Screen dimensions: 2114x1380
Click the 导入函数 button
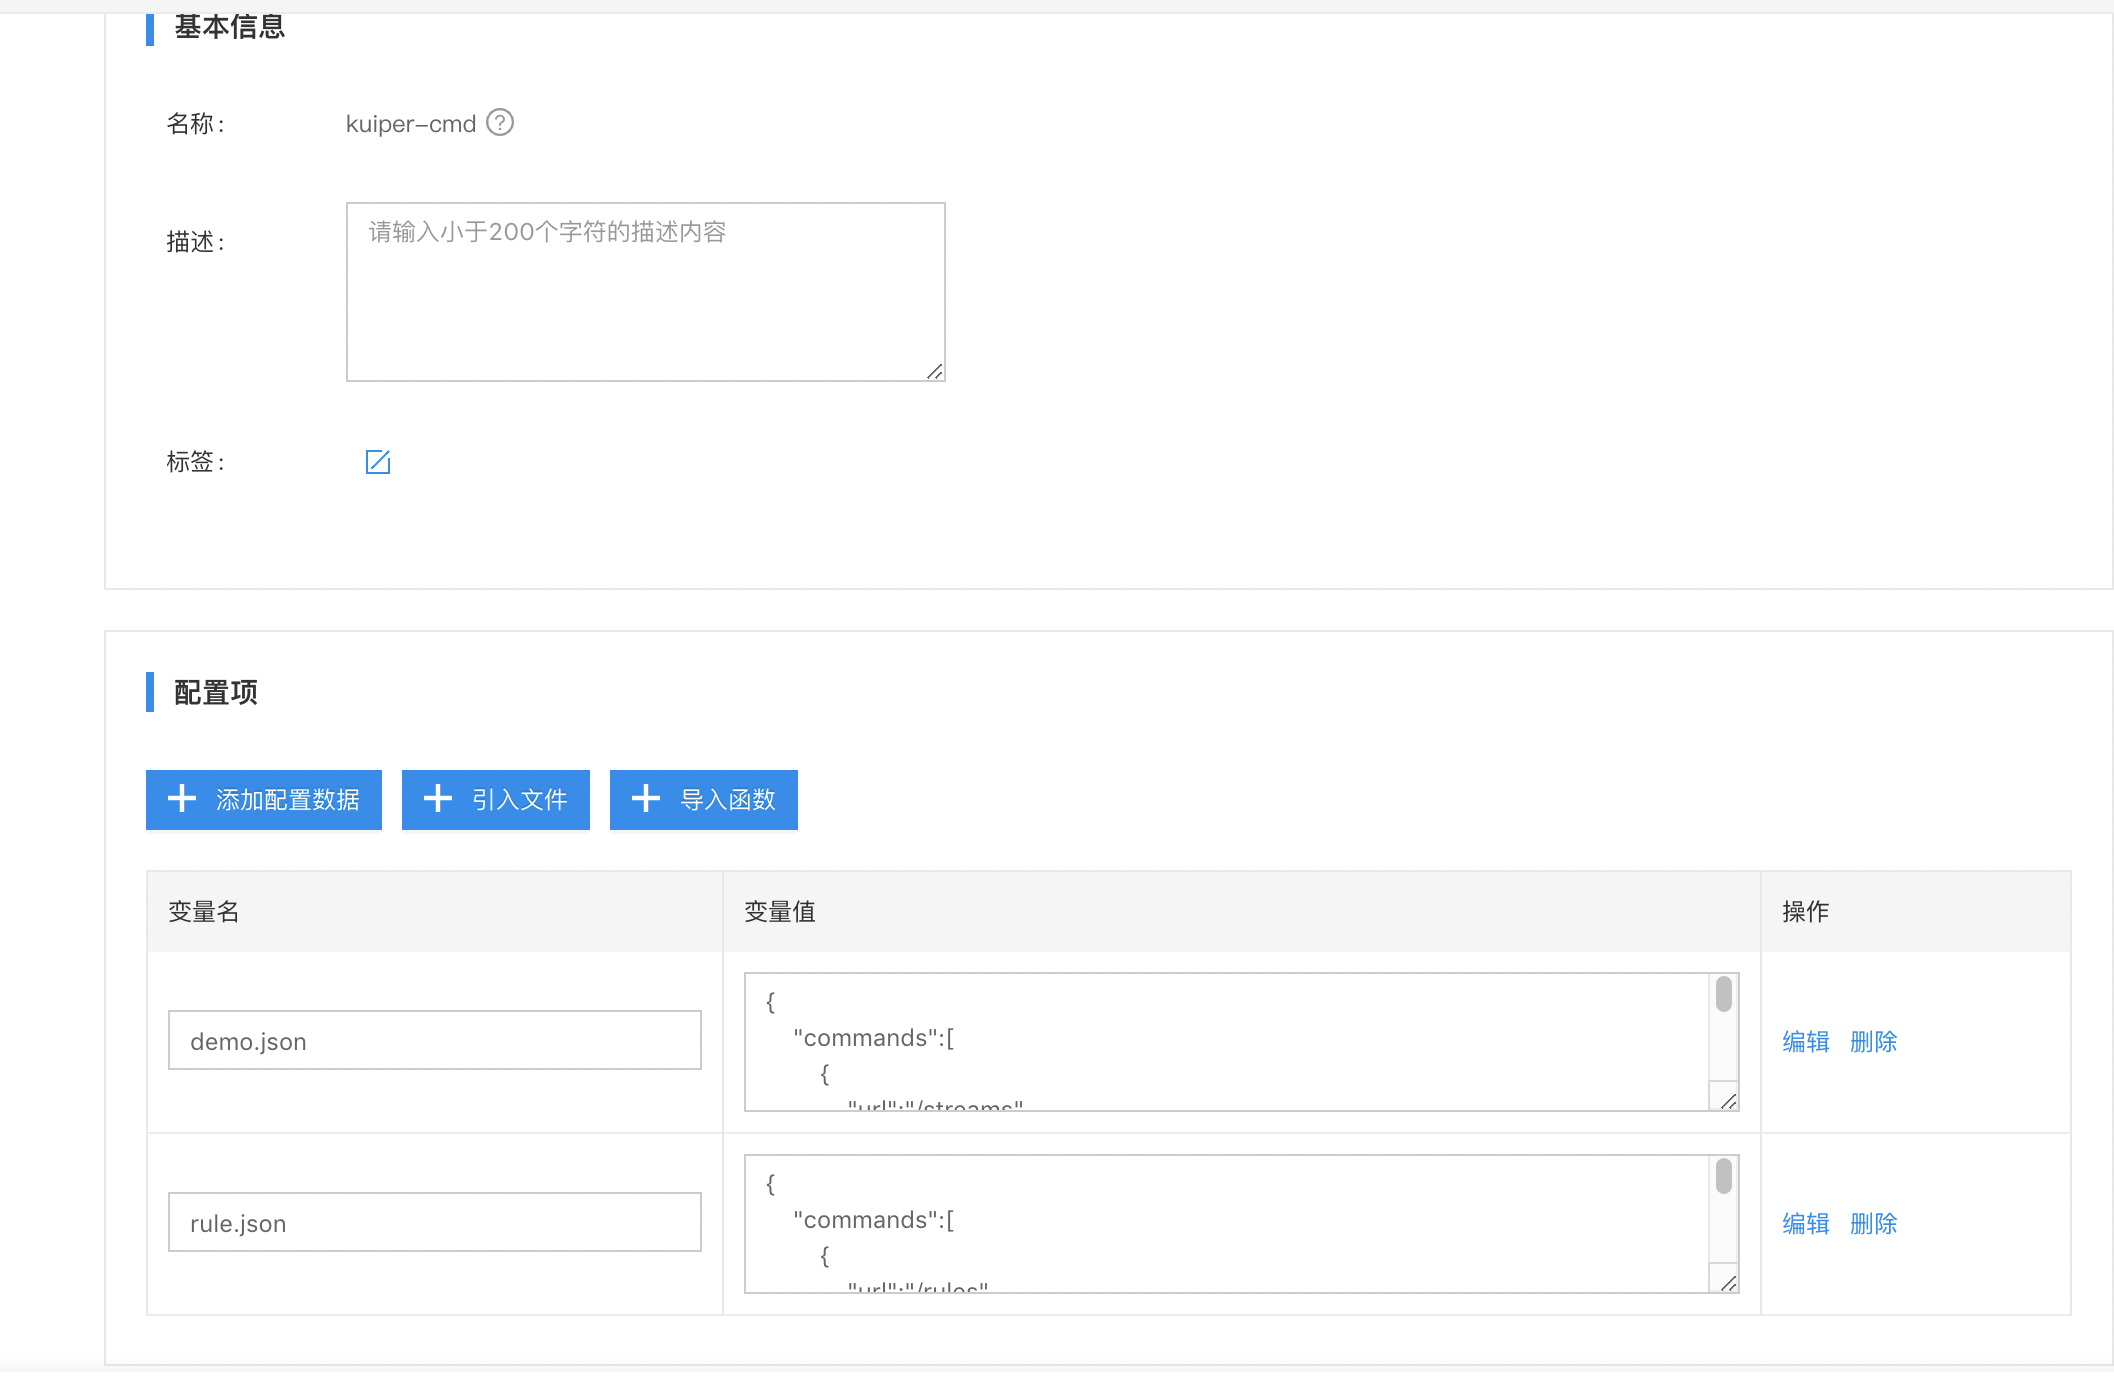[x=704, y=800]
